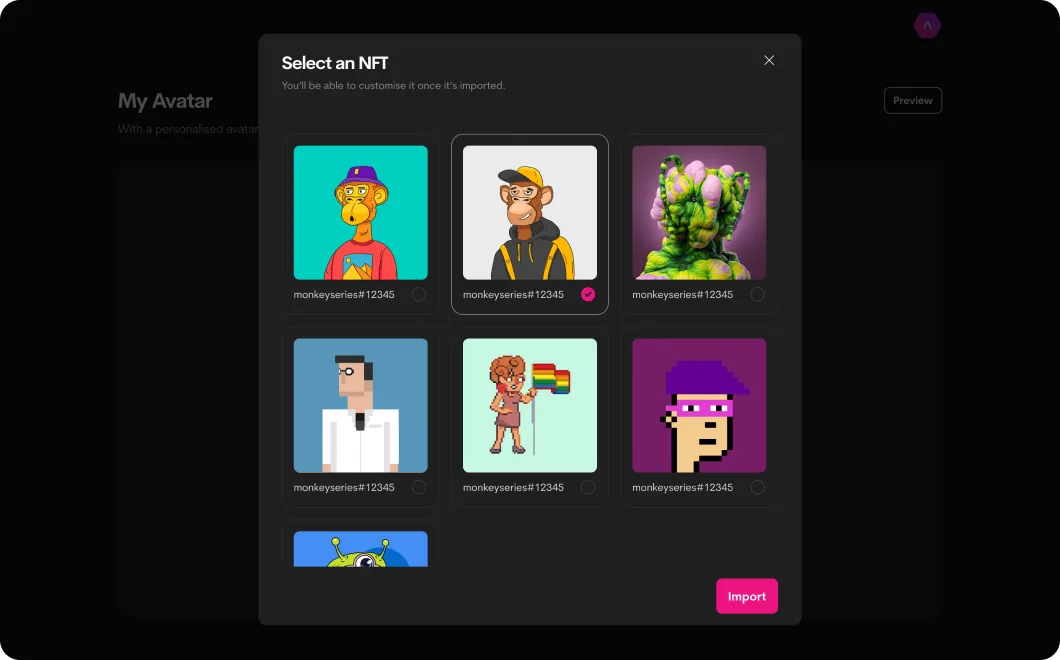This screenshot has width=1060, height=660.
Task: Select the partially visible green alien NFT
Action: point(360,549)
